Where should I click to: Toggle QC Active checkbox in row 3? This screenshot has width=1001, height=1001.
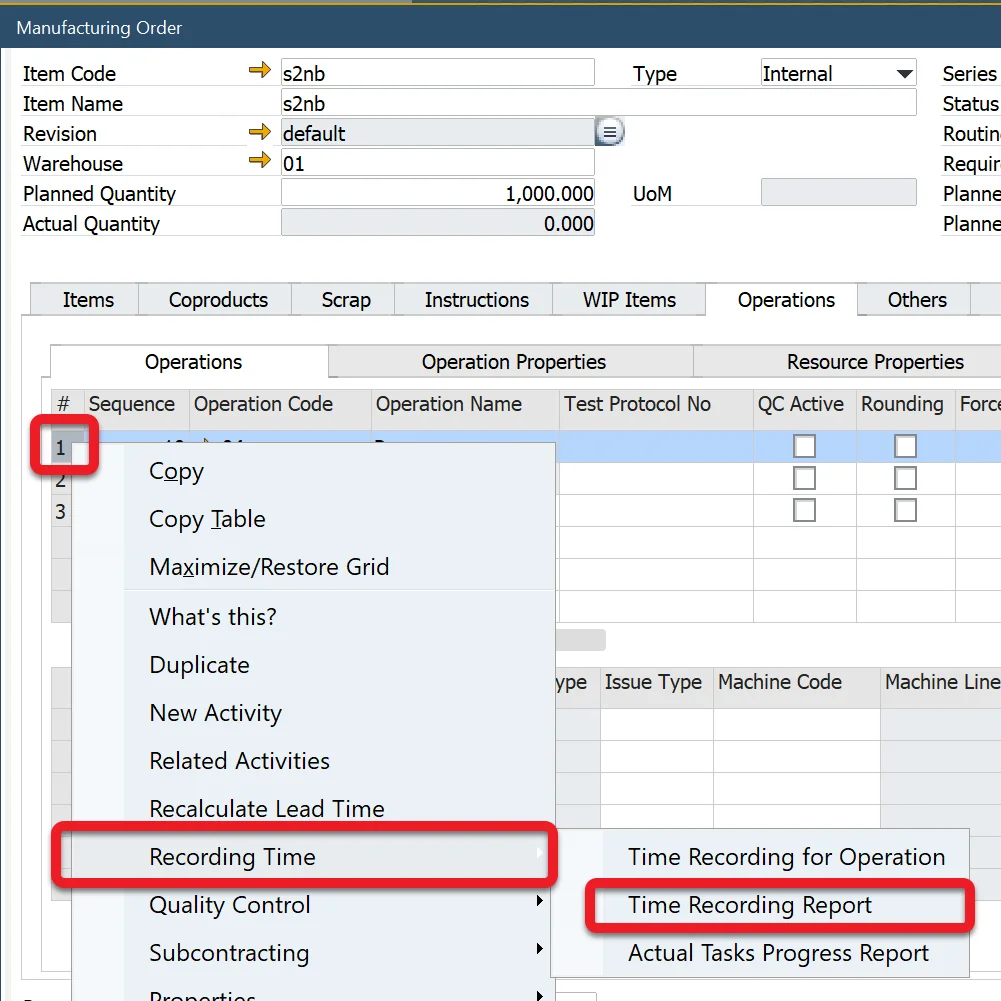click(804, 510)
